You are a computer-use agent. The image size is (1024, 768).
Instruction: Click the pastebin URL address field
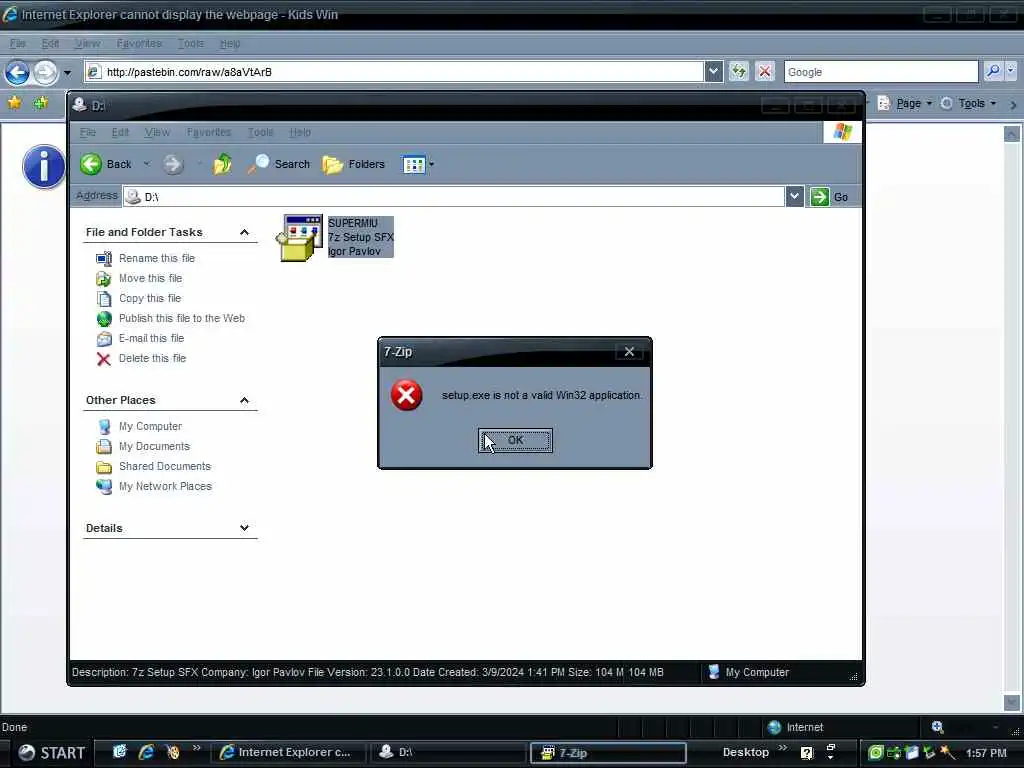point(394,72)
